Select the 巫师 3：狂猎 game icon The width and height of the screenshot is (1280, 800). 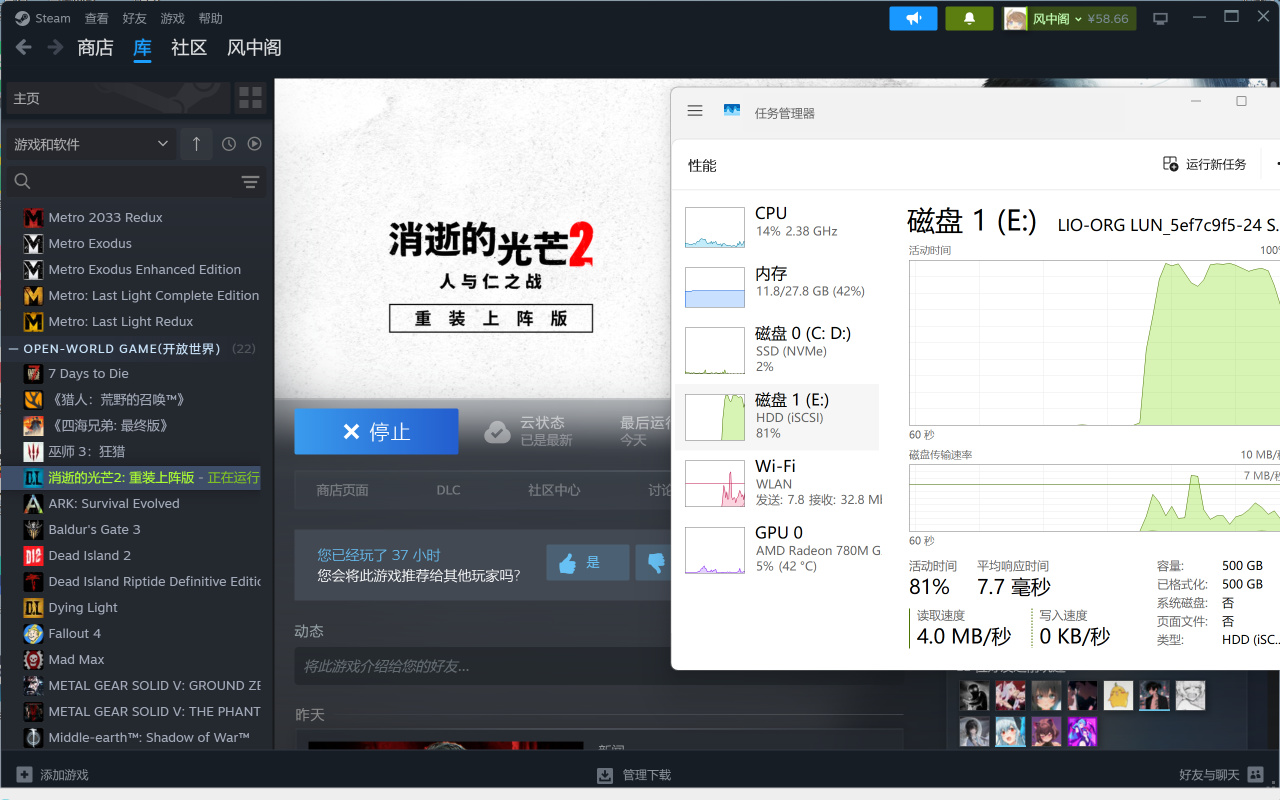click(33, 451)
